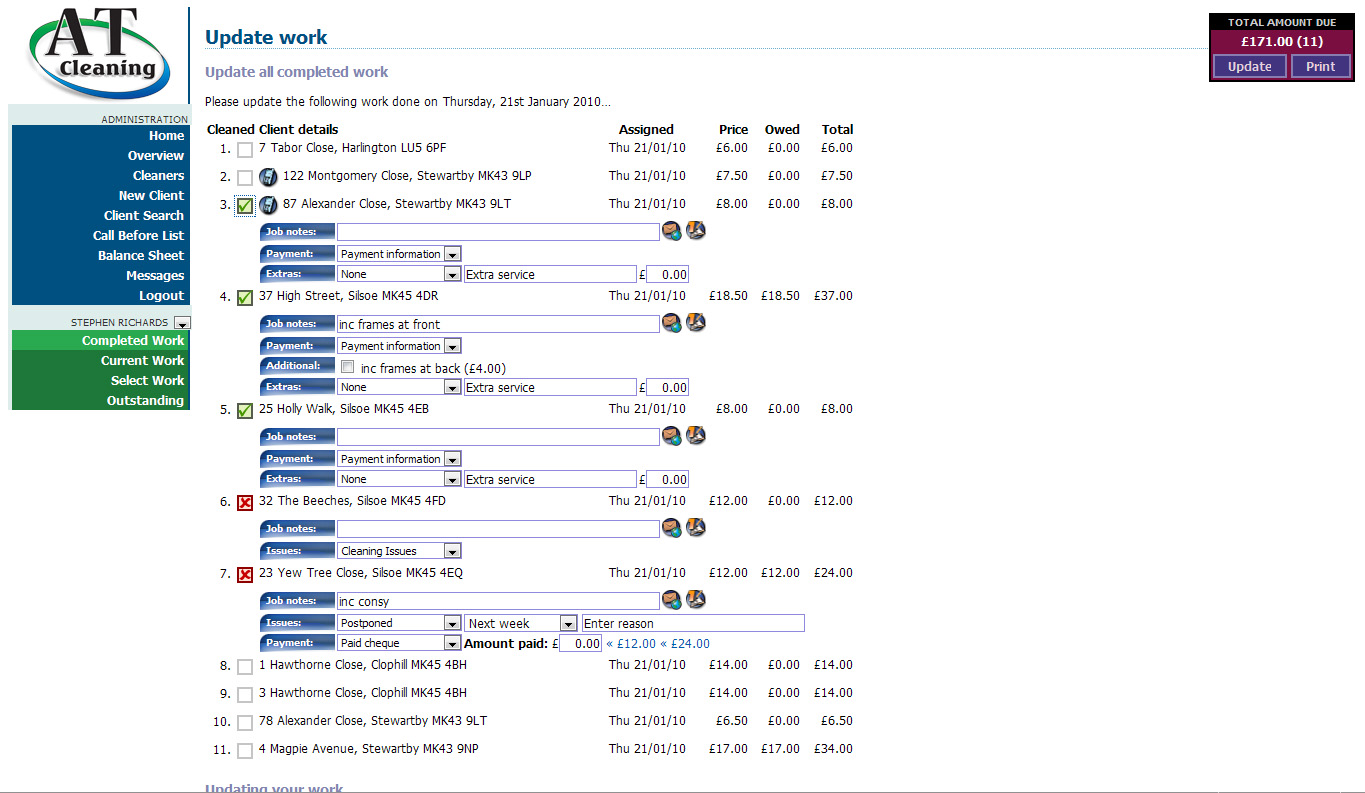The image size is (1365, 793).
Task: Click in the 'Enter reason' text field
Action: click(x=692, y=623)
